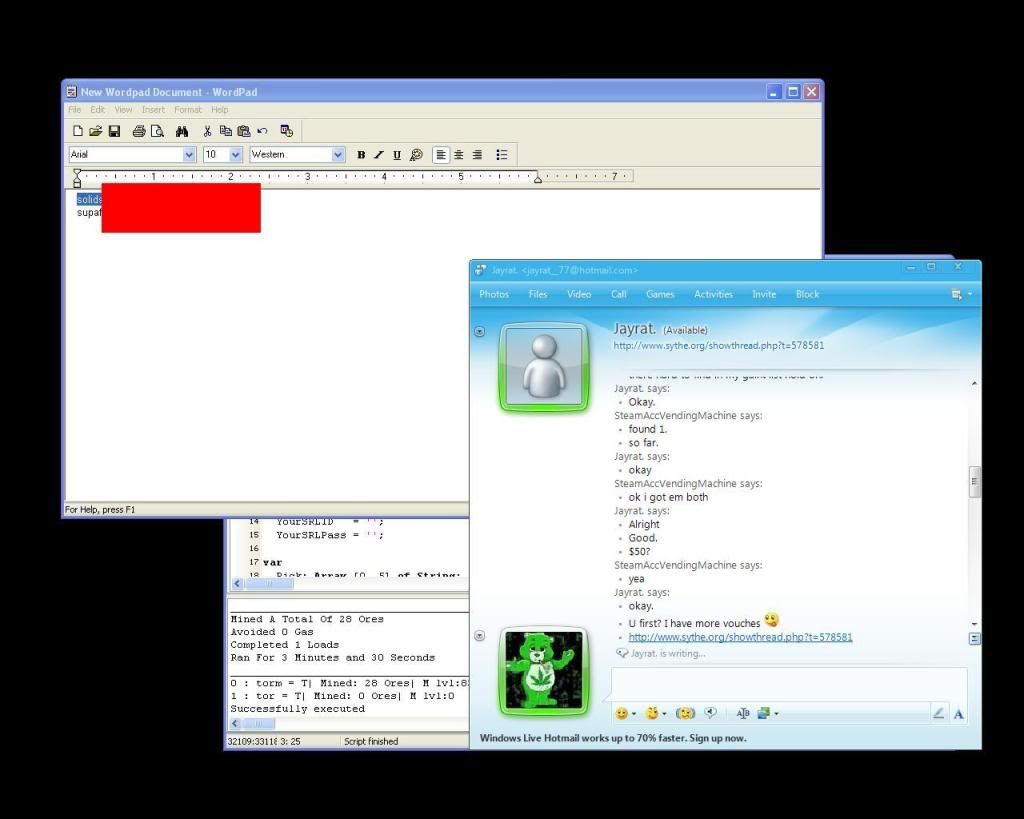Open the emoticon picker smiley icon

[x=622, y=714]
